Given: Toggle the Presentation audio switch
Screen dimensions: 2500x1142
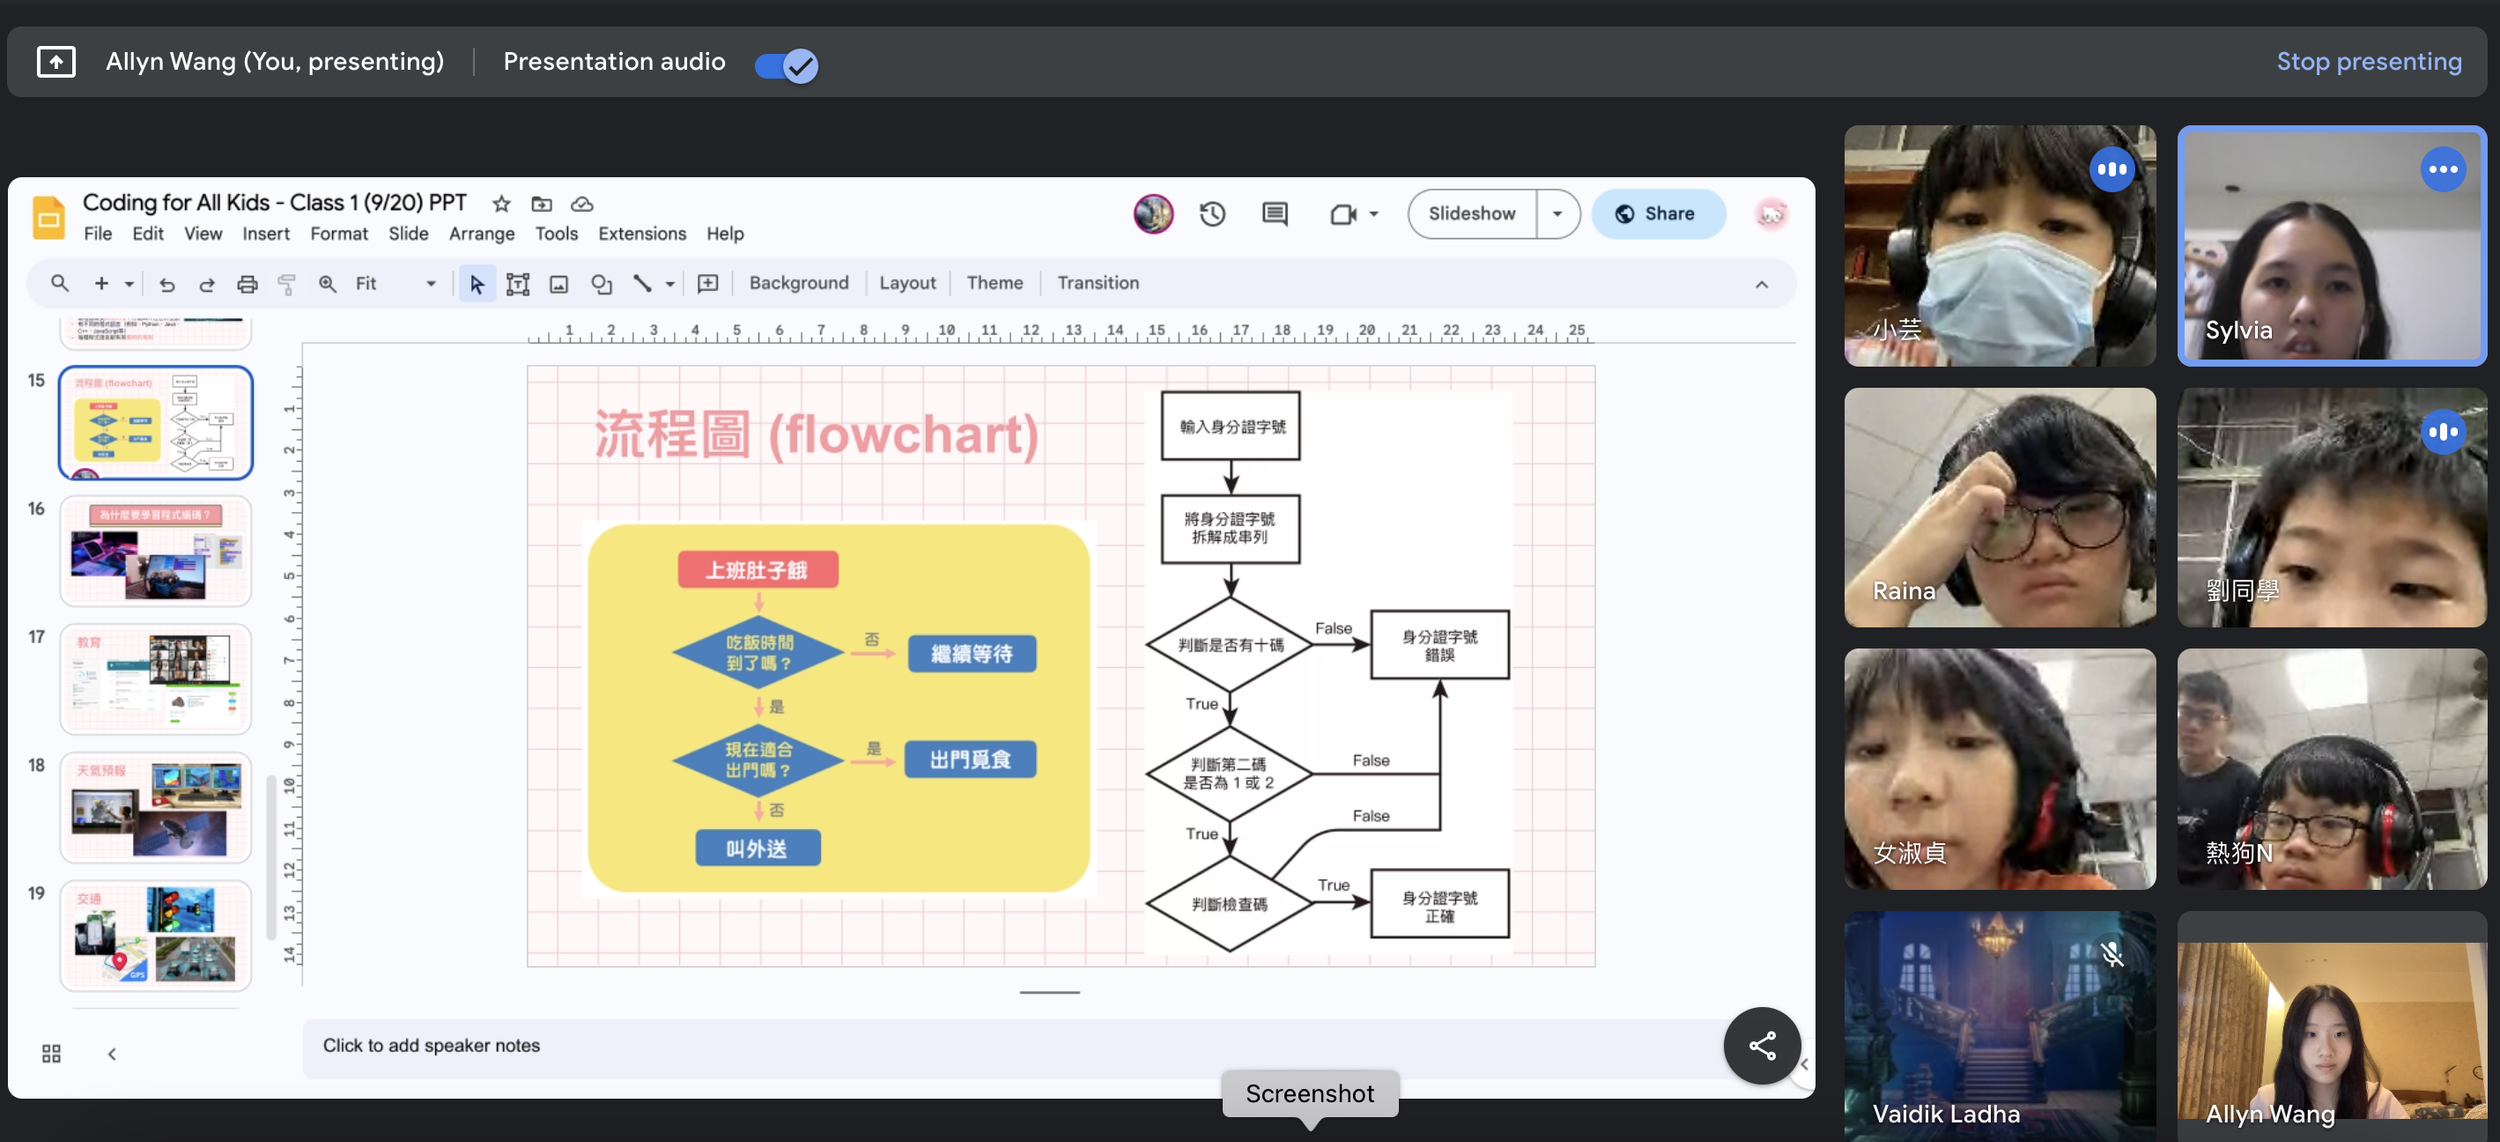Looking at the screenshot, I should coord(786,65).
